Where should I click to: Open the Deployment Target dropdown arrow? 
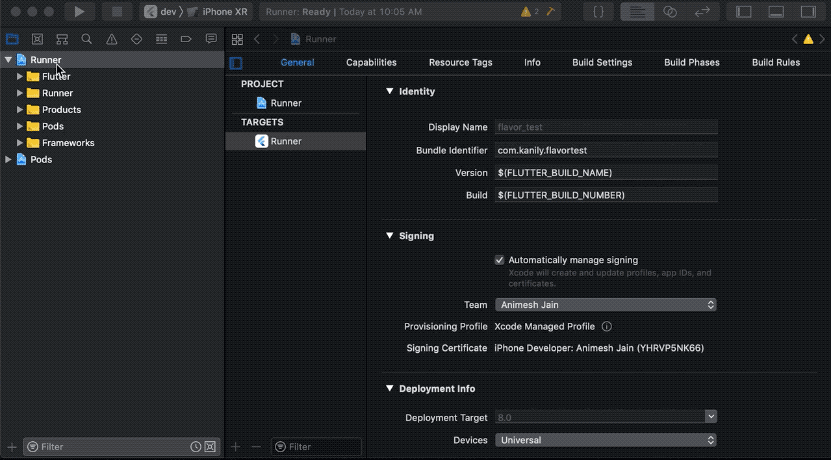coord(711,417)
